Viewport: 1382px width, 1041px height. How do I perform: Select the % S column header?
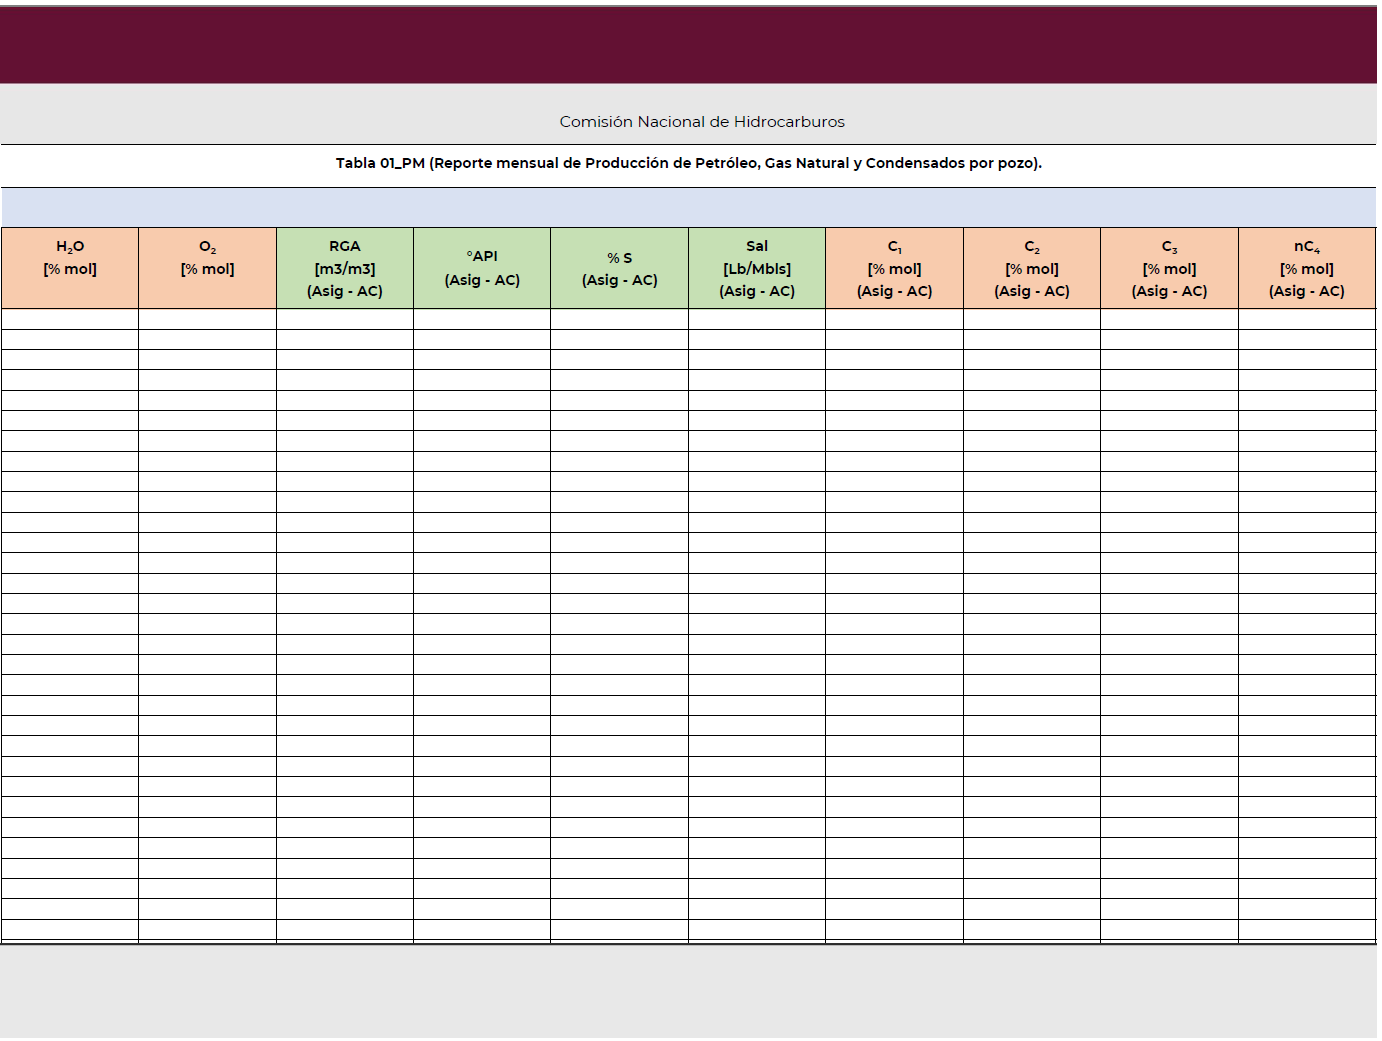click(x=619, y=267)
